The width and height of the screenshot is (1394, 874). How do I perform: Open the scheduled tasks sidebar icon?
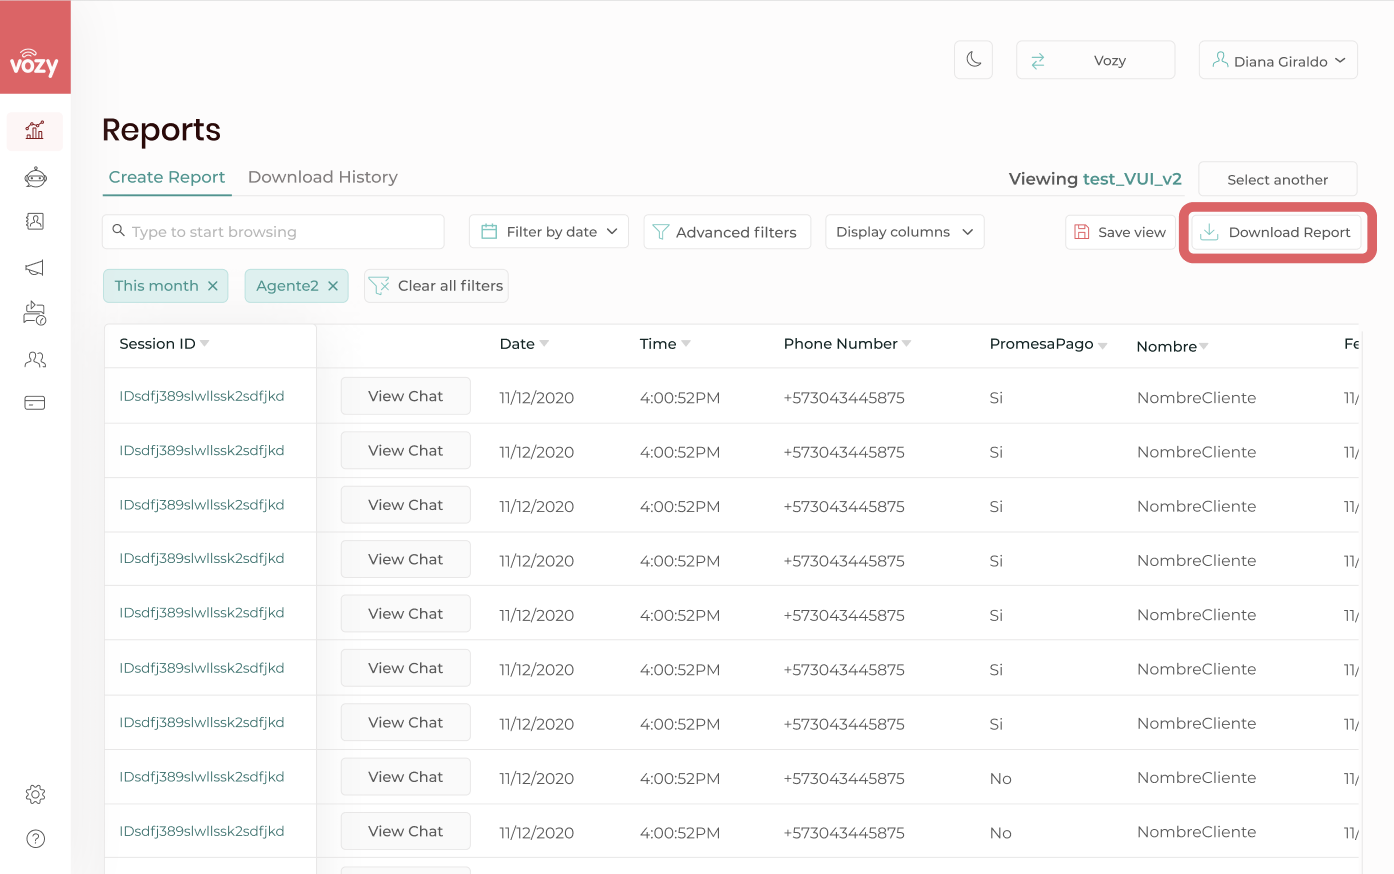click(x=35, y=313)
